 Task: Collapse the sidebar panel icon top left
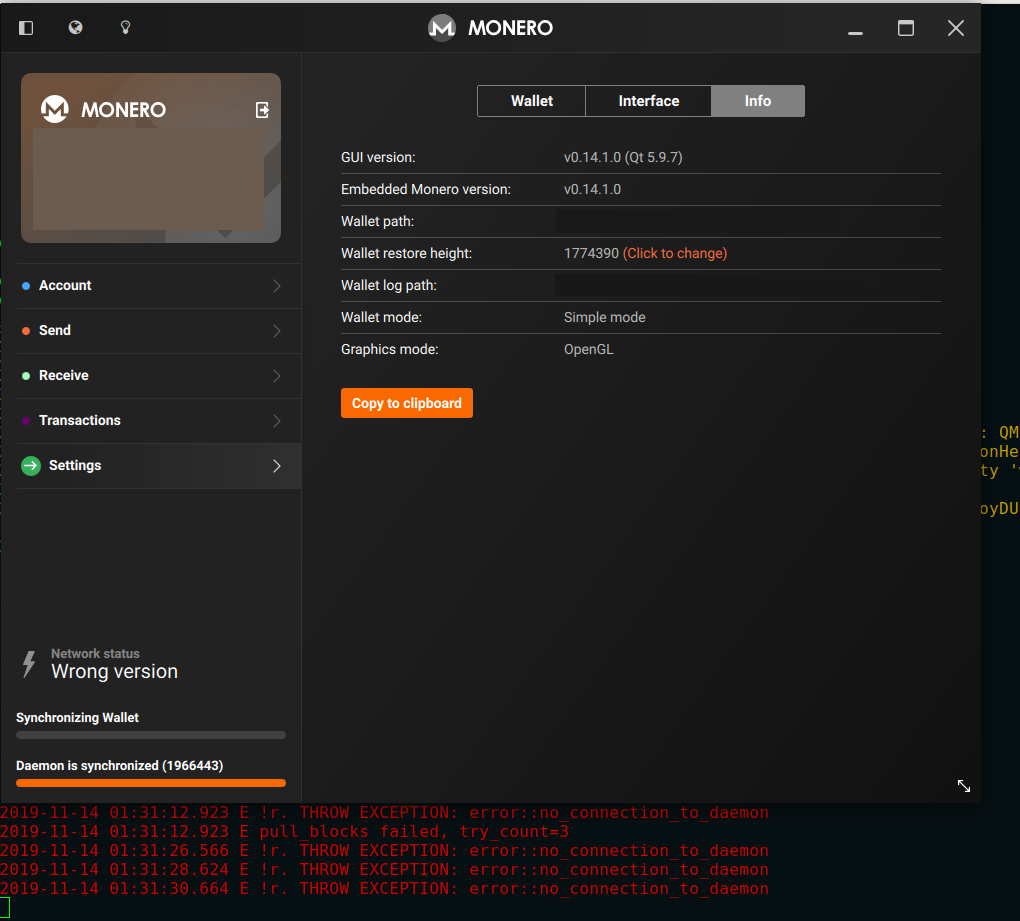pyautogui.click(x=25, y=28)
